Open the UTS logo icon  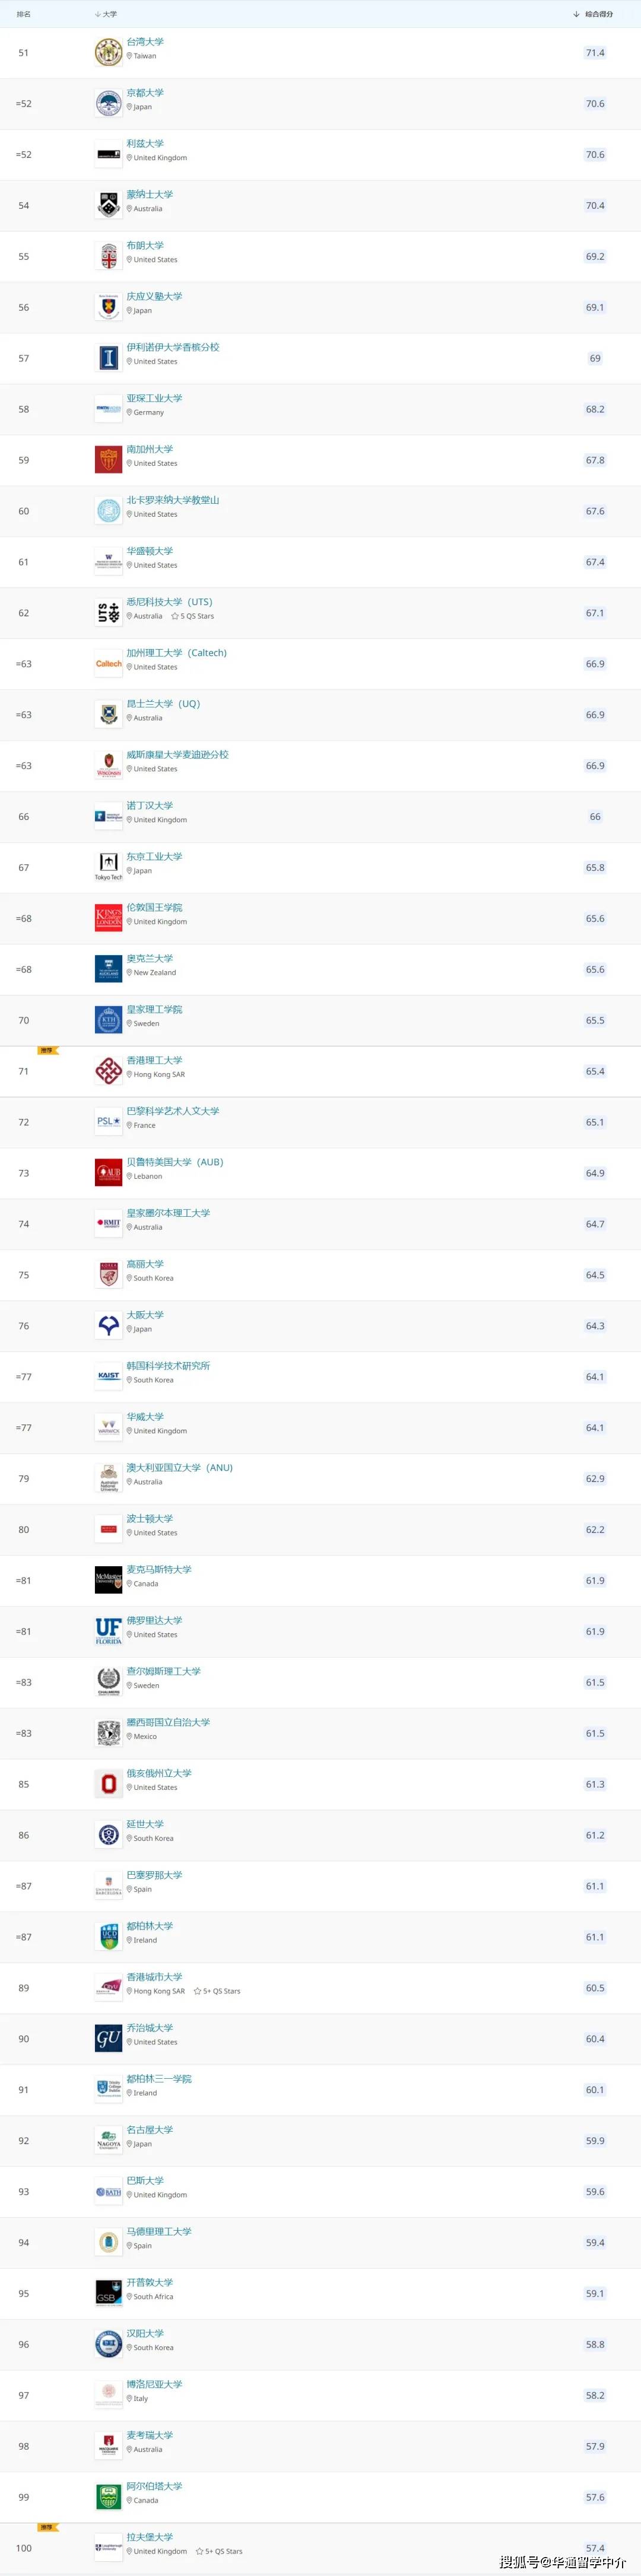tap(108, 613)
